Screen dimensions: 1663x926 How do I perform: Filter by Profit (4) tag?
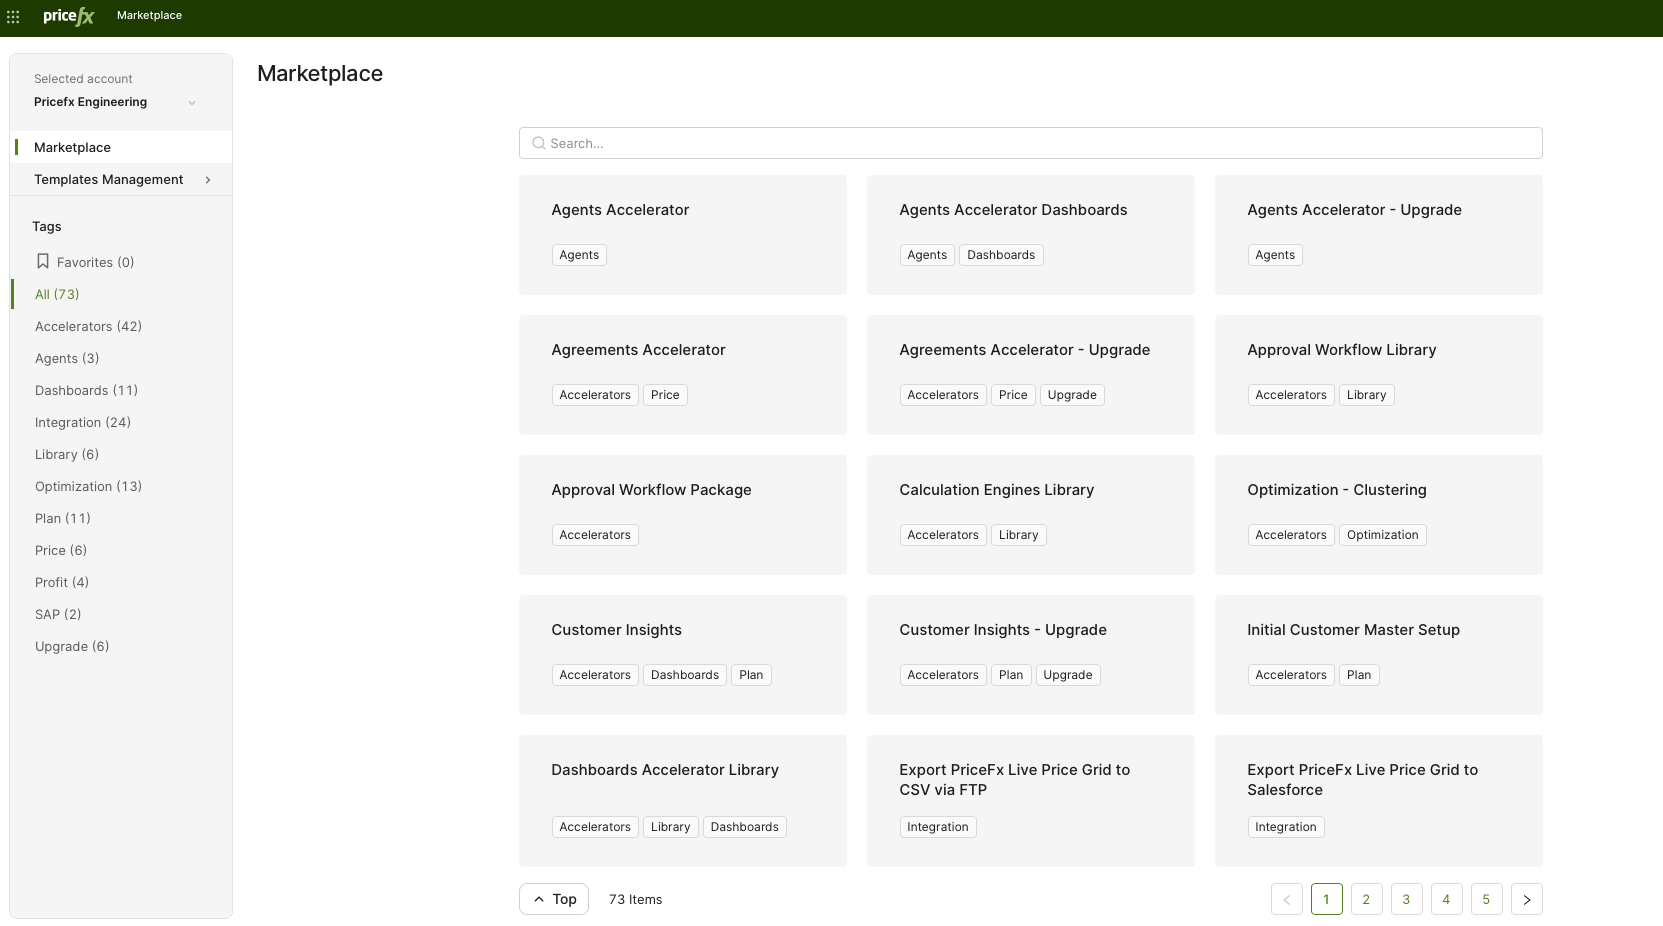pos(62,582)
